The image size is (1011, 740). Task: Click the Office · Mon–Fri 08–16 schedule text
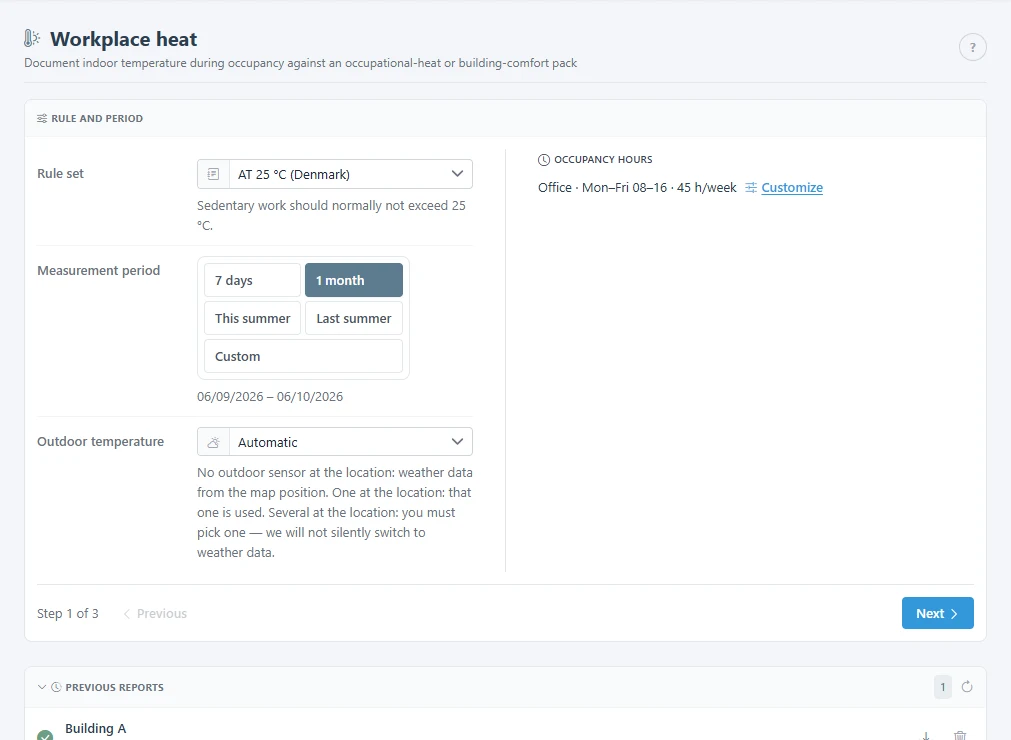coord(637,188)
